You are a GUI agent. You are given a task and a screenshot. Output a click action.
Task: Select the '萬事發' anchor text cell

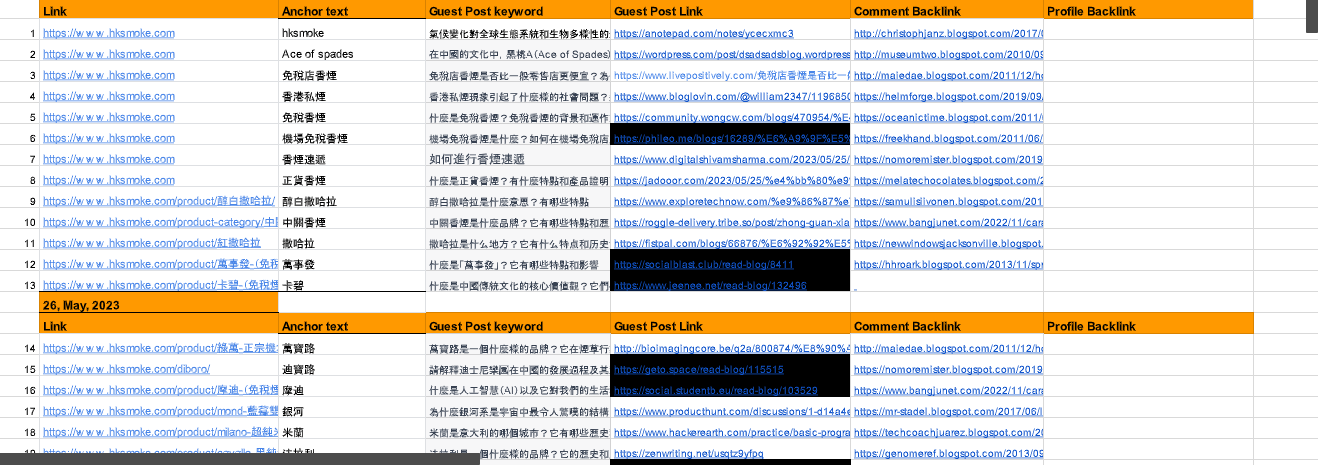point(352,265)
